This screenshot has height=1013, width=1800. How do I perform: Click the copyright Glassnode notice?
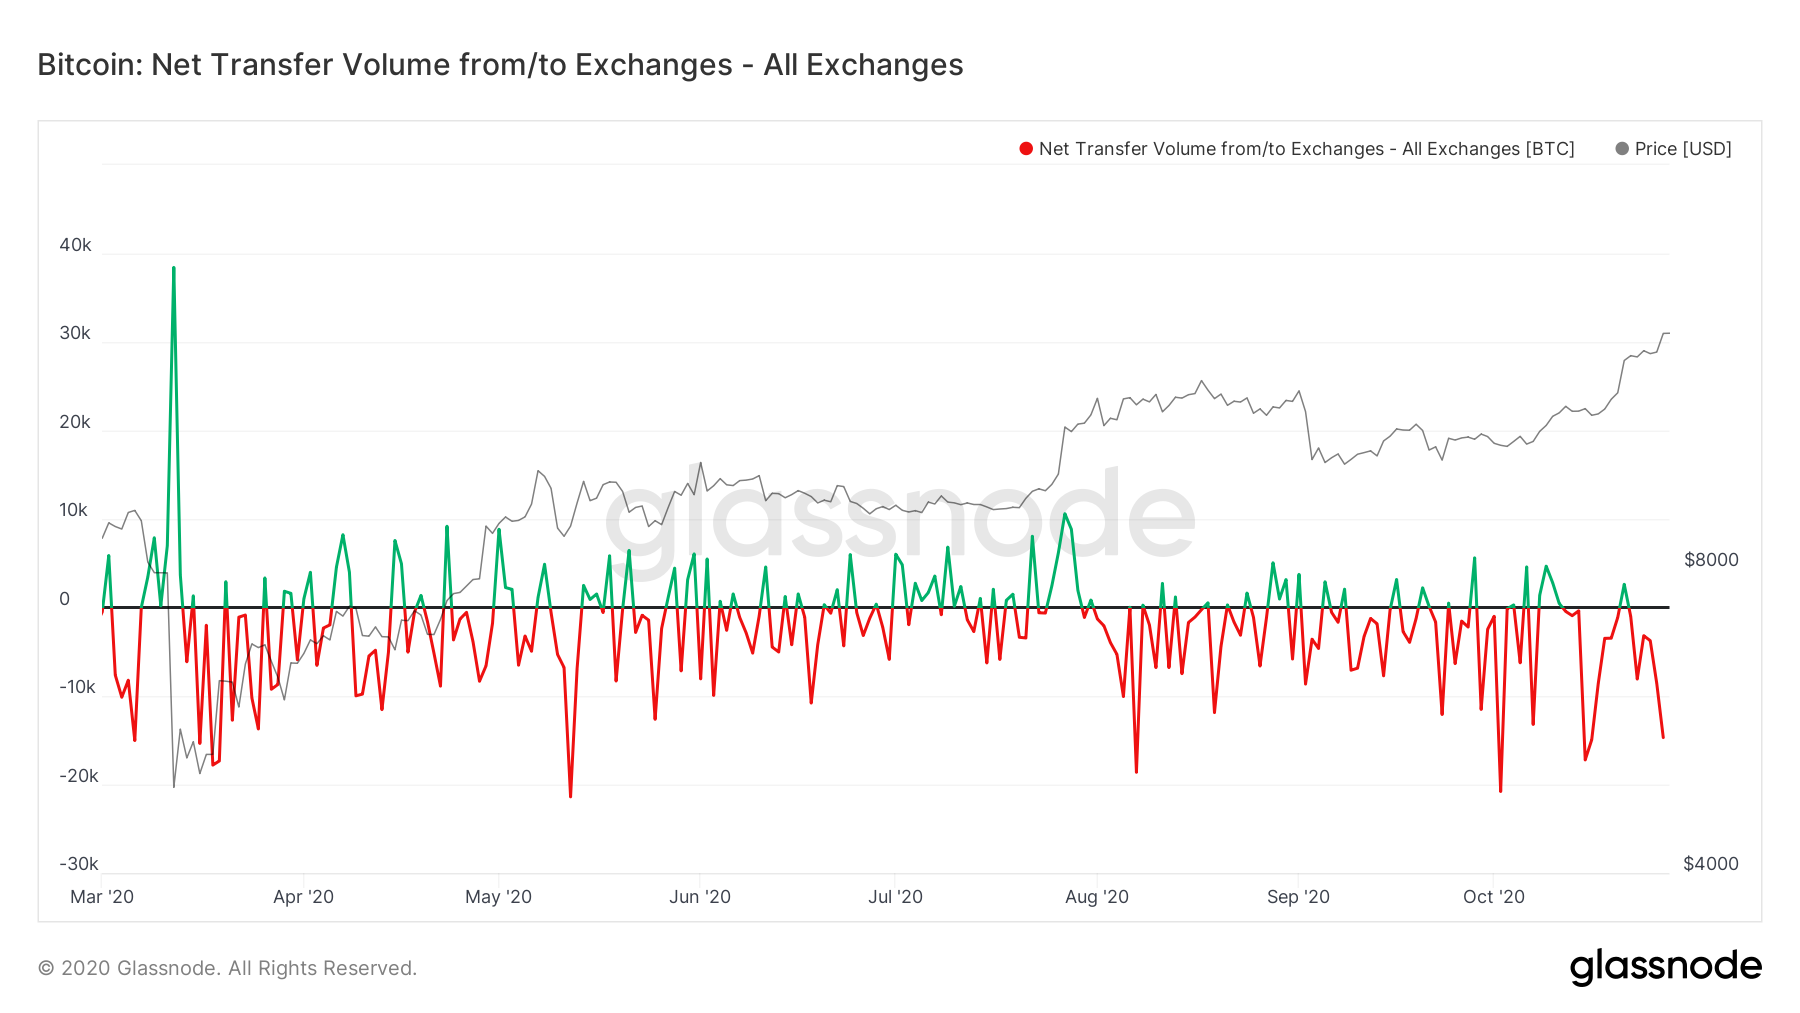click(227, 968)
